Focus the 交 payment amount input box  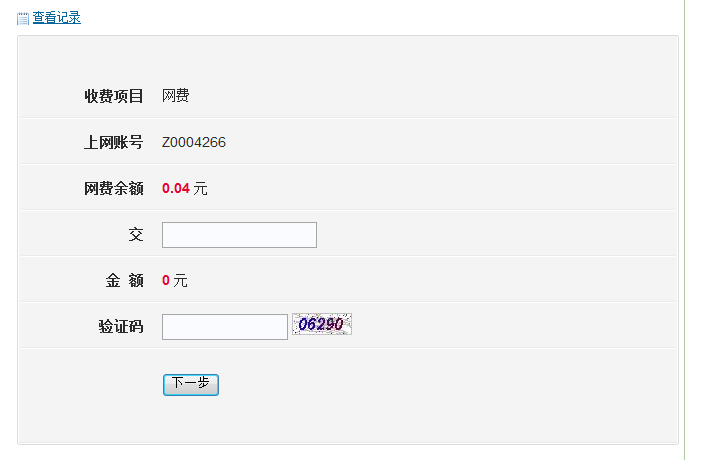239,235
